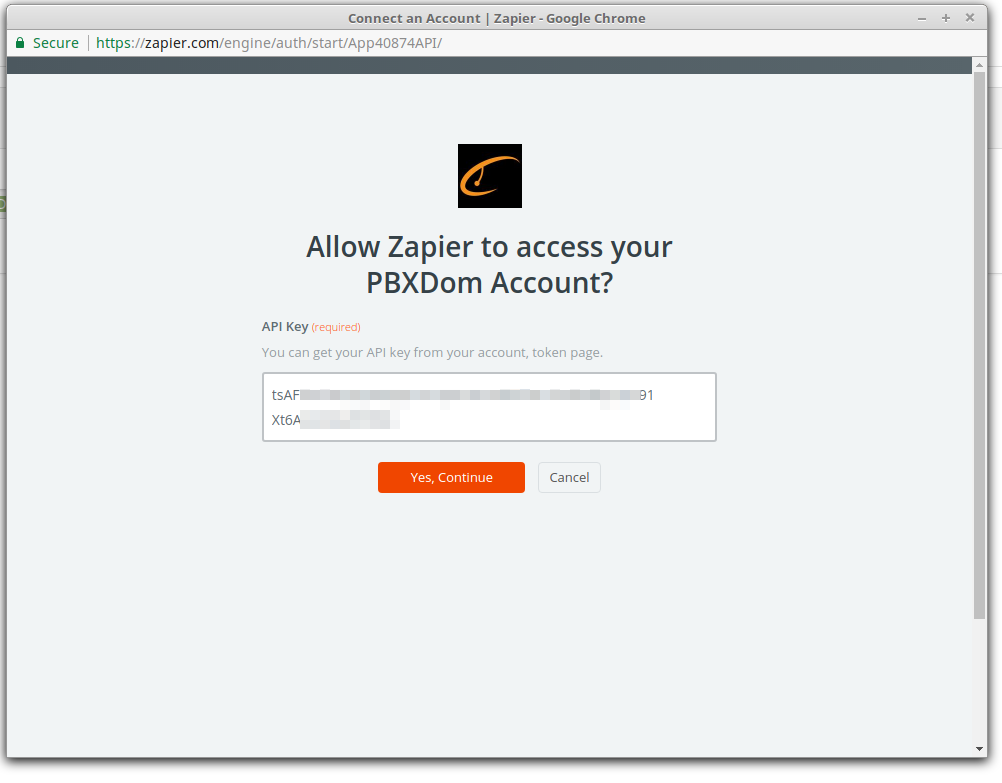Click the plus maximize icon in the titlebar

(x=944, y=17)
